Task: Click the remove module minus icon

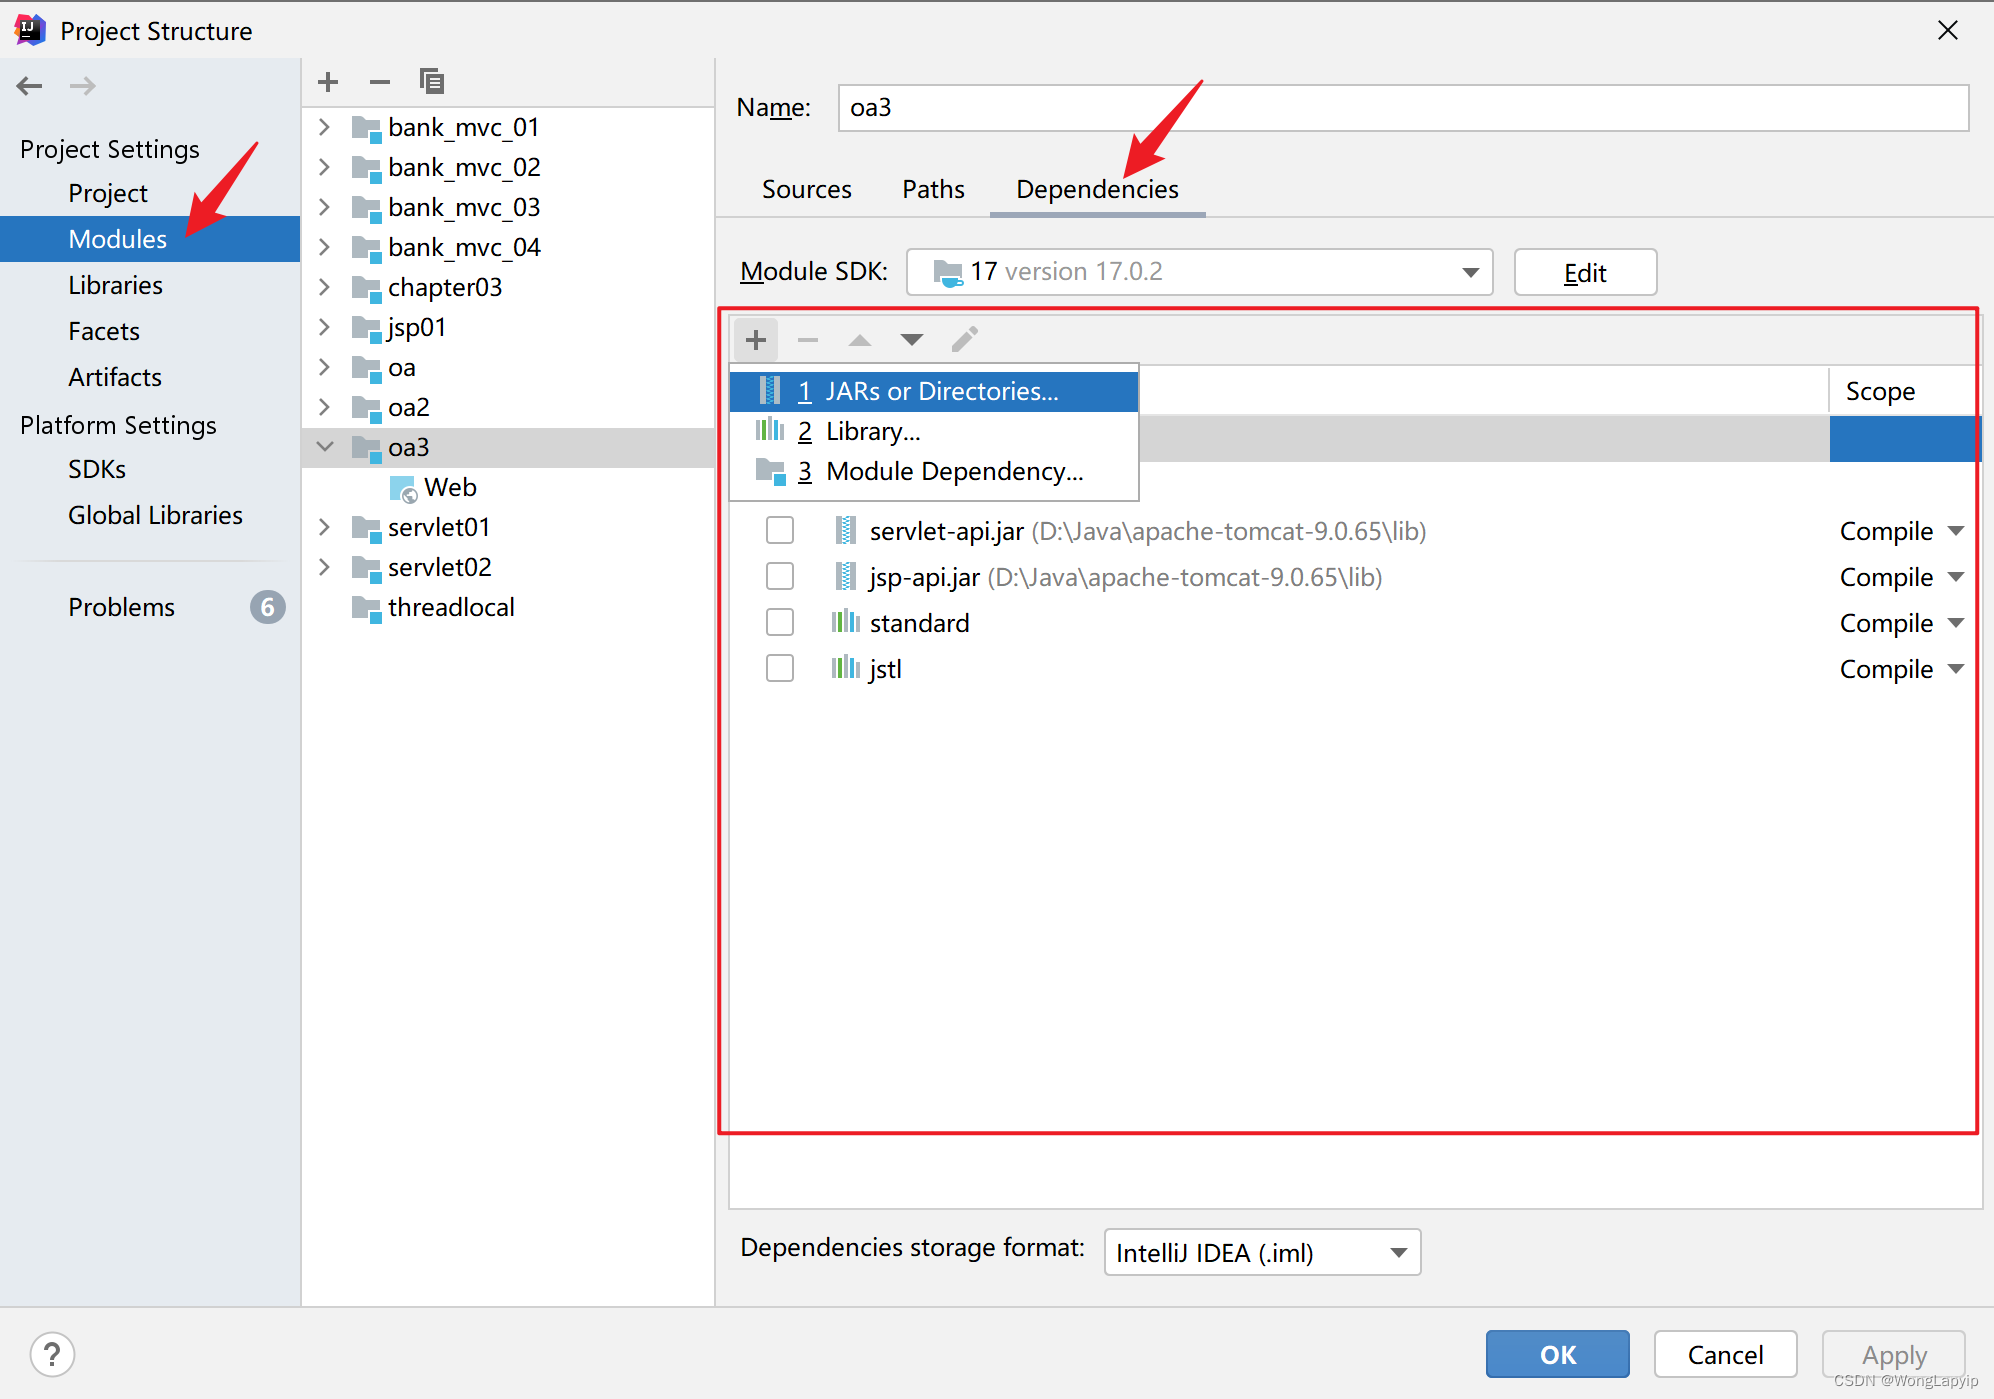Action: [x=380, y=82]
